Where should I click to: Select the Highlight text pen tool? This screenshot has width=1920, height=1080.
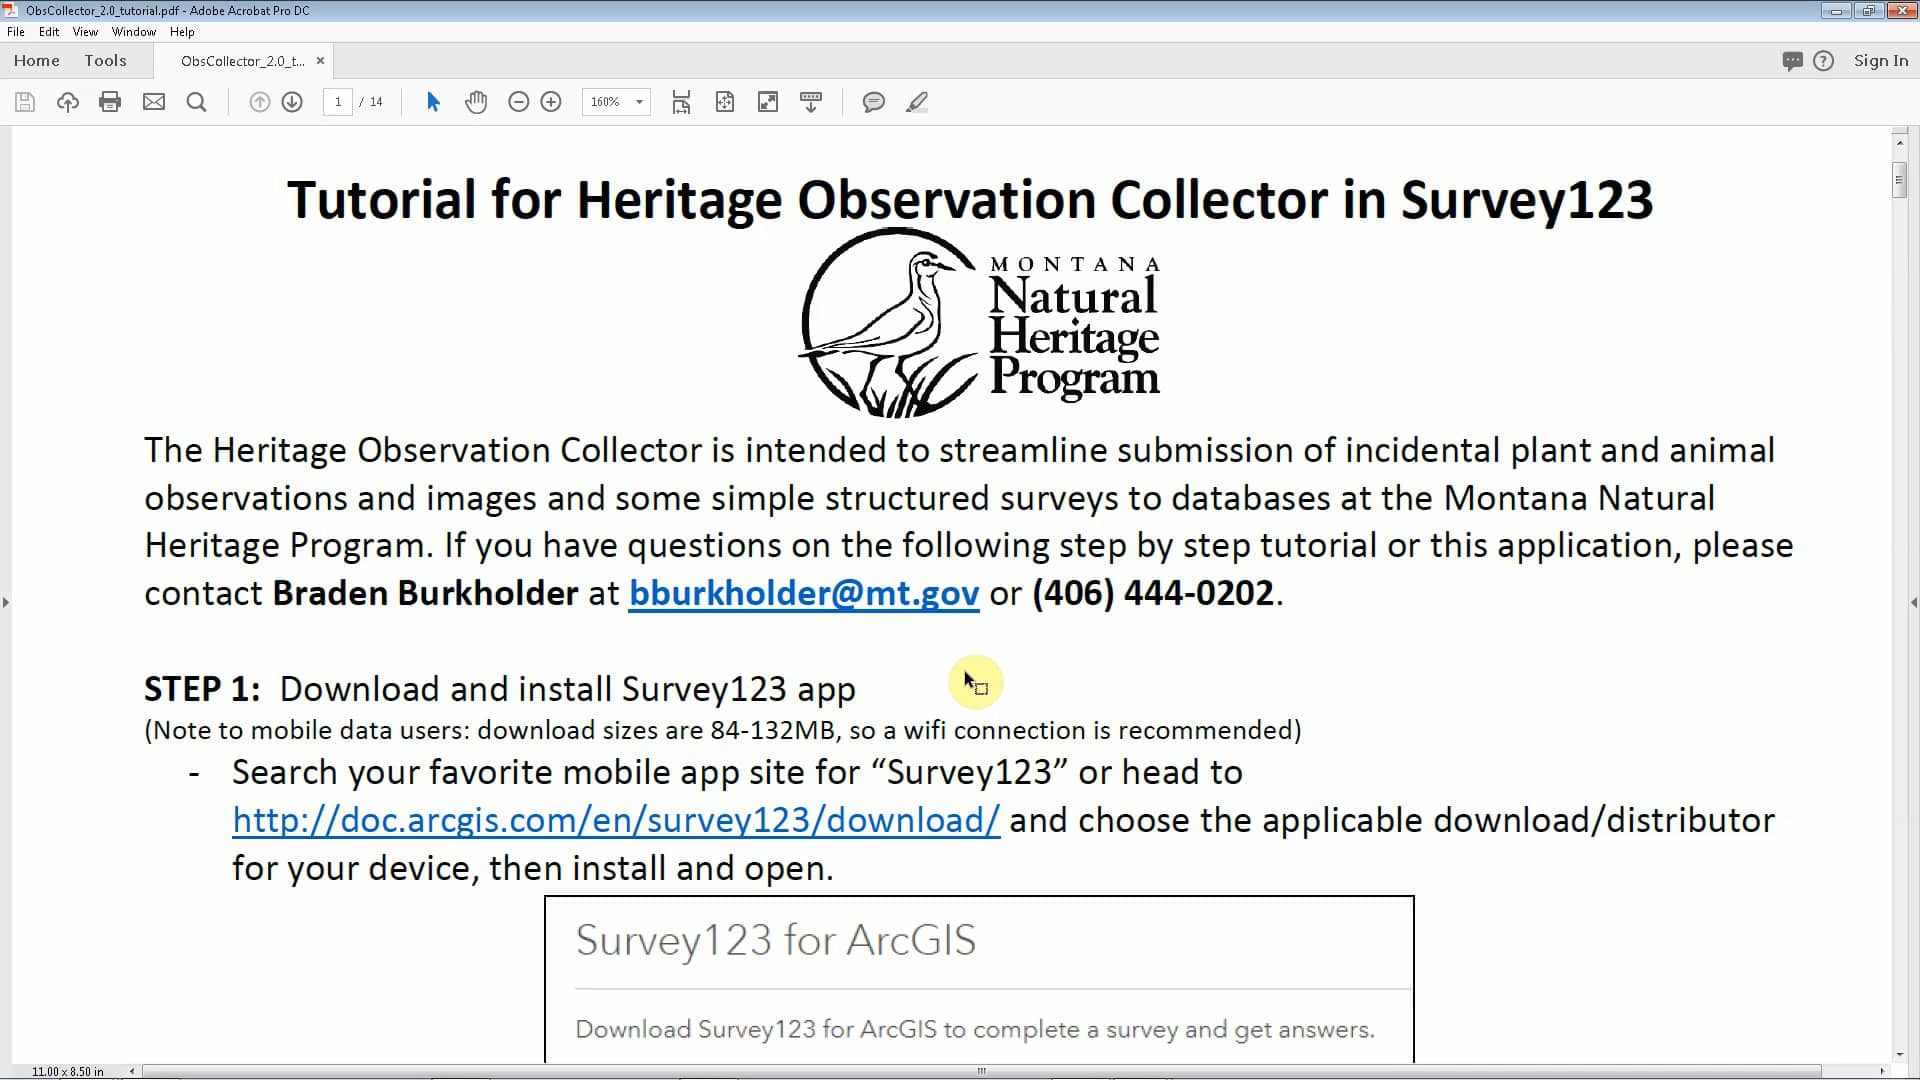(x=917, y=102)
